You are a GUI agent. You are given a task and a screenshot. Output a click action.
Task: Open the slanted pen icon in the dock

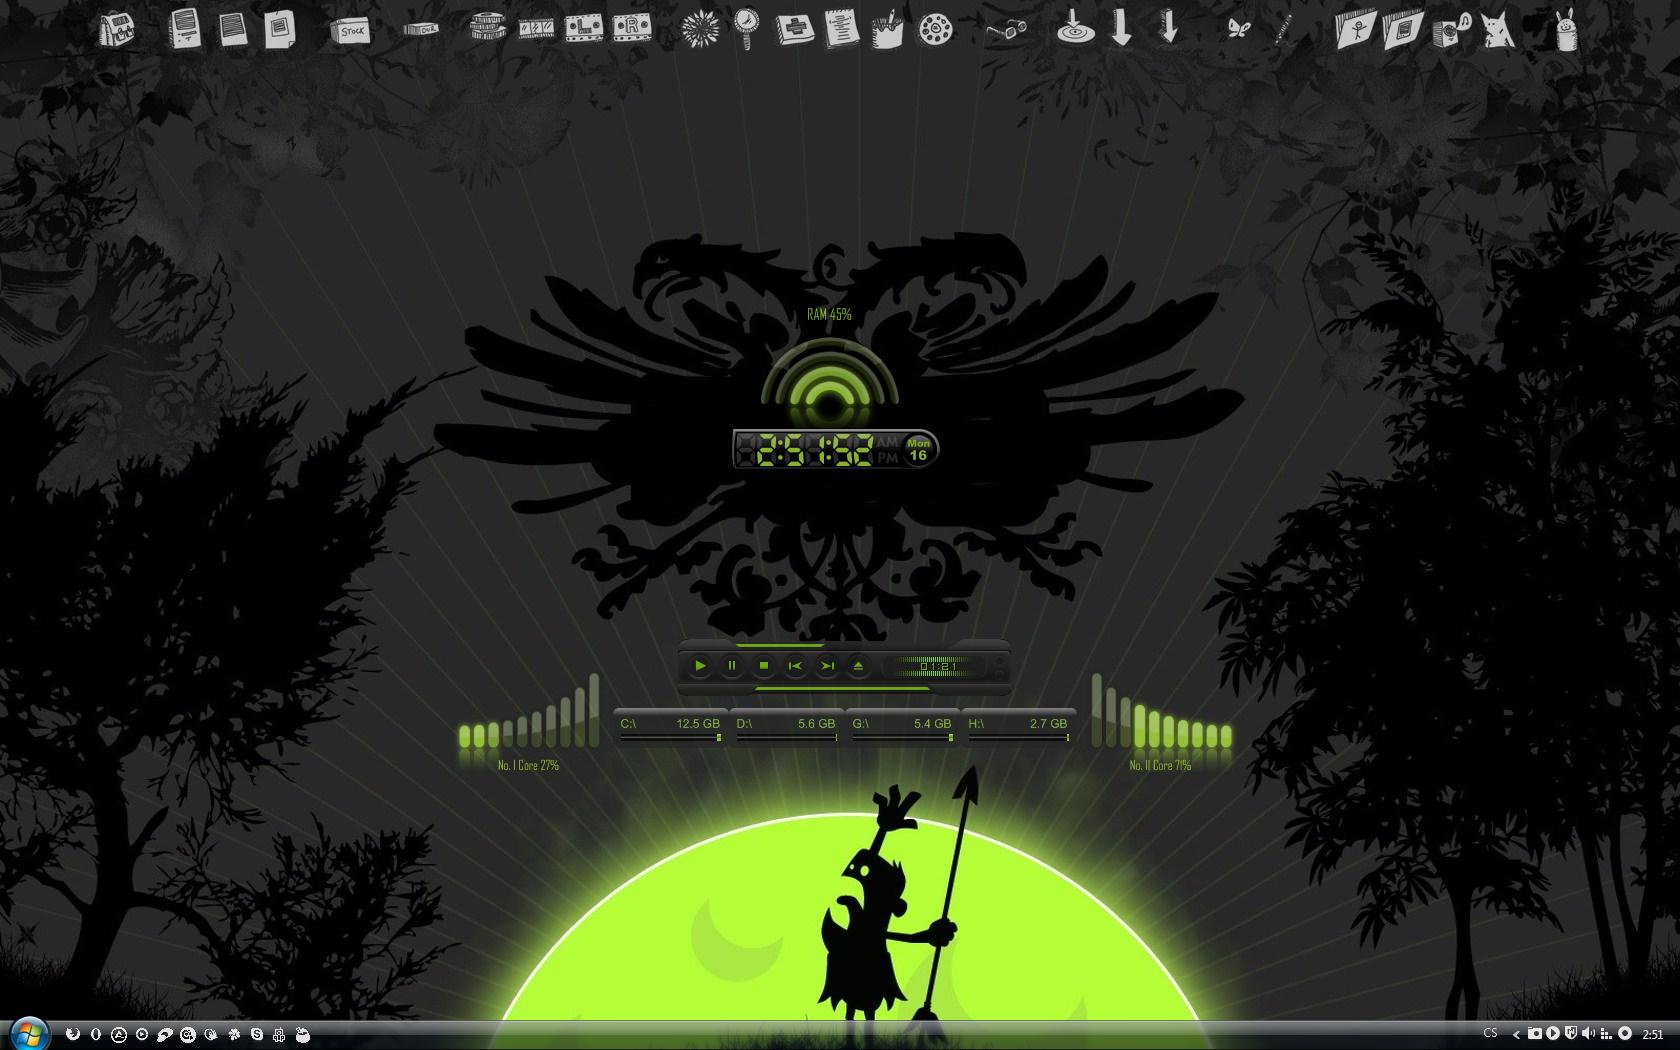click(x=1282, y=29)
